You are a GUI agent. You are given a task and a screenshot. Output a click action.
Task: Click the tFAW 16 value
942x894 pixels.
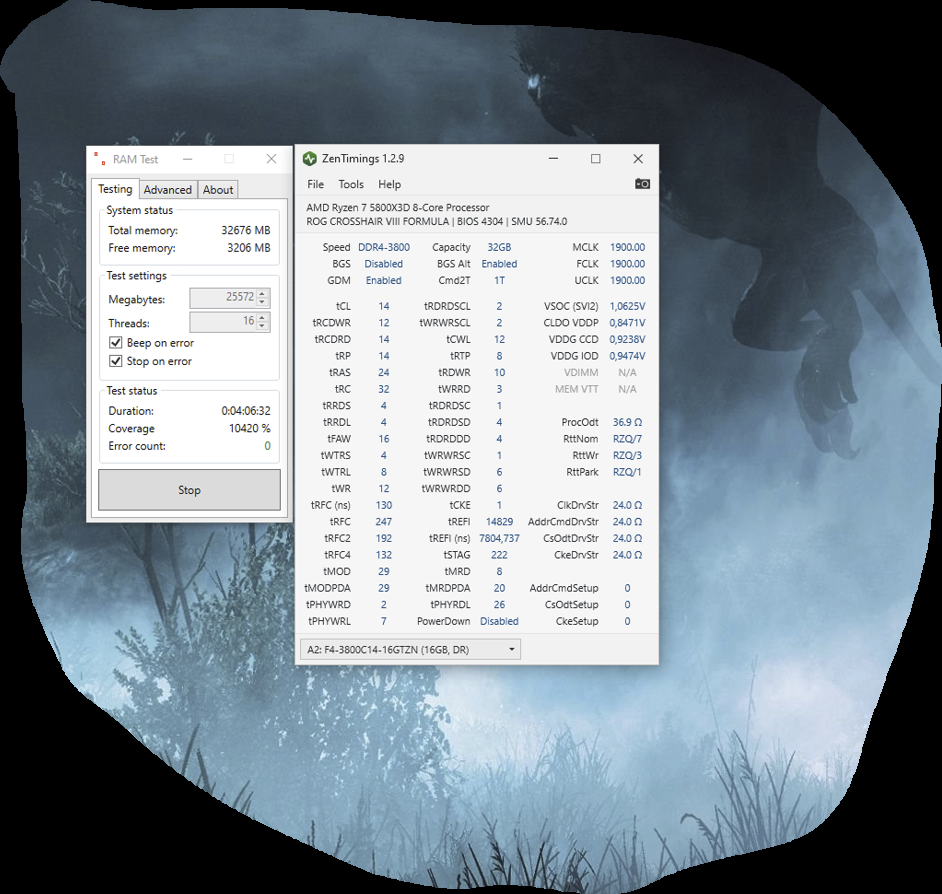pos(384,439)
